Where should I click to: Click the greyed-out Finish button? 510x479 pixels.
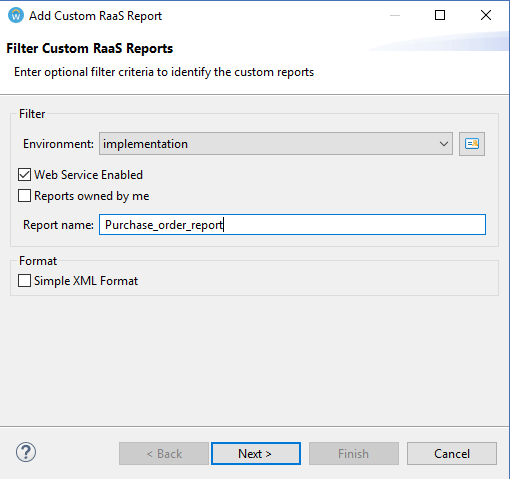click(354, 453)
